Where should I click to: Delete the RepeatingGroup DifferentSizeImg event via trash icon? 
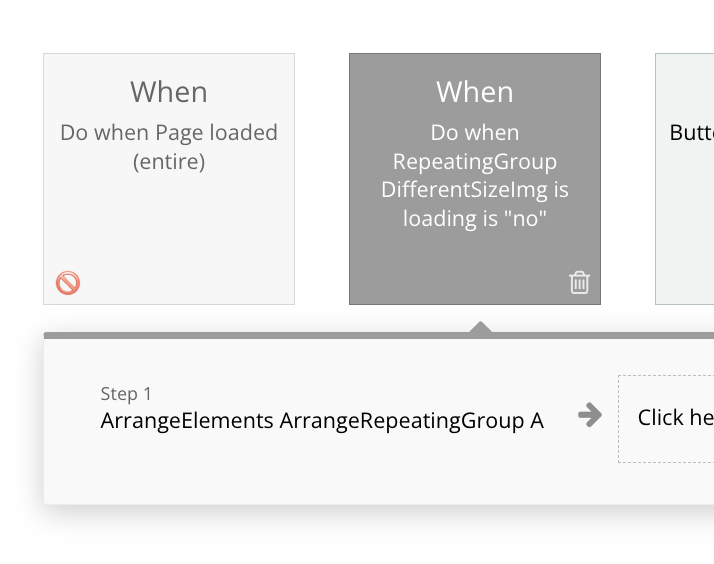tap(579, 283)
